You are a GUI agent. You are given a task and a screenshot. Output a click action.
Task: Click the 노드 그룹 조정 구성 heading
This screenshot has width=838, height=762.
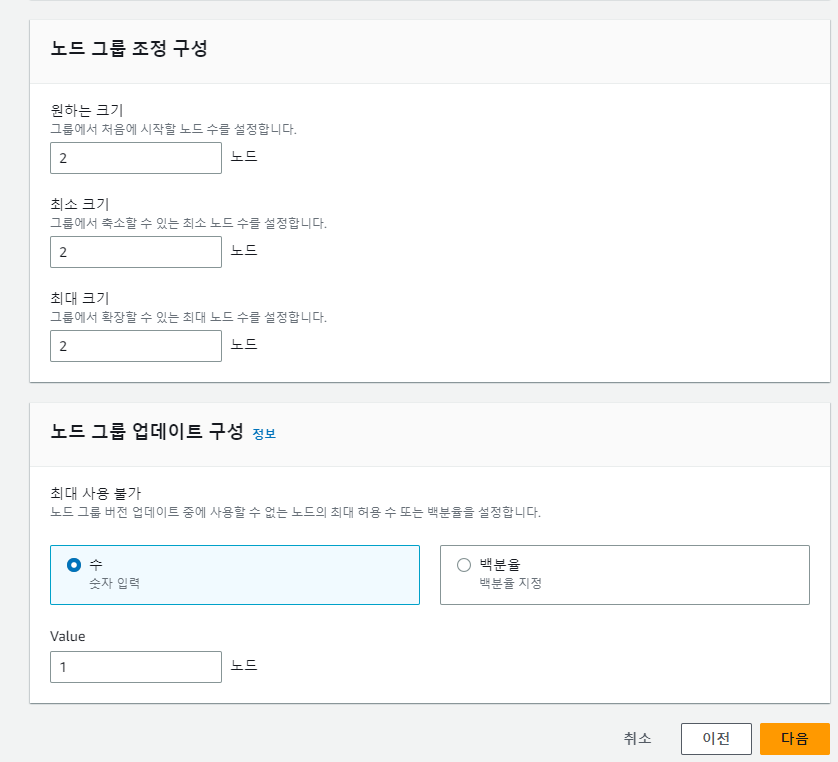(x=129, y=49)
